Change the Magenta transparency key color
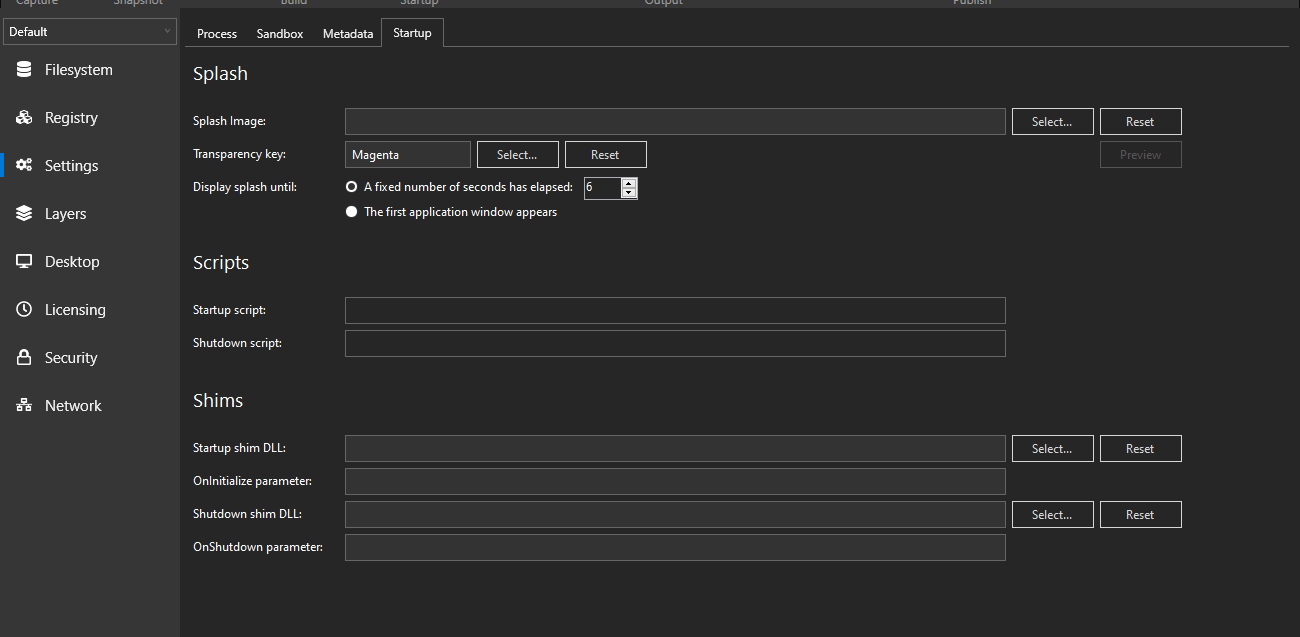The image size is (1300, 637). tap(517, 154)
